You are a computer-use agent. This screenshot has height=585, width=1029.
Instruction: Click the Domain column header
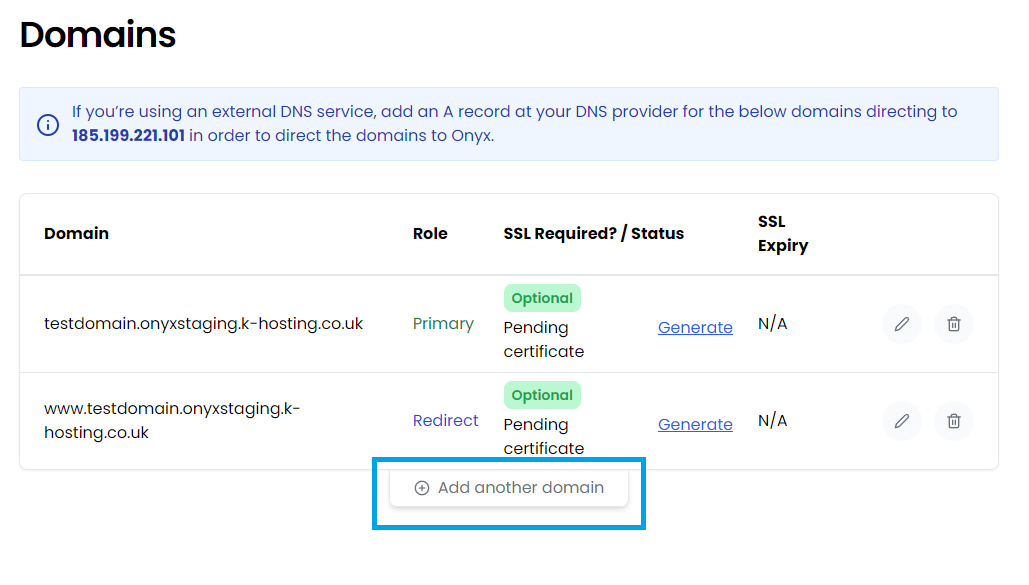(76, 234)
